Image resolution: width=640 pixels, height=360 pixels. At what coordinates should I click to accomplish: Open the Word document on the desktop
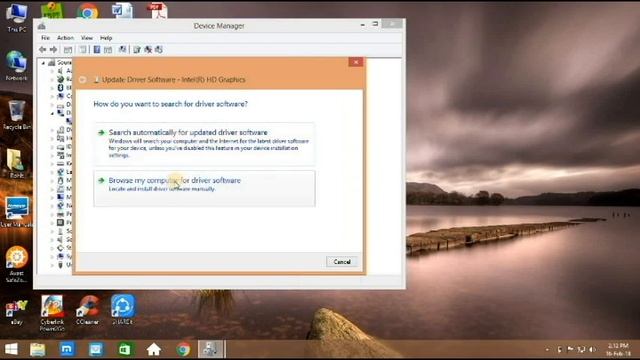coord(122,11)
